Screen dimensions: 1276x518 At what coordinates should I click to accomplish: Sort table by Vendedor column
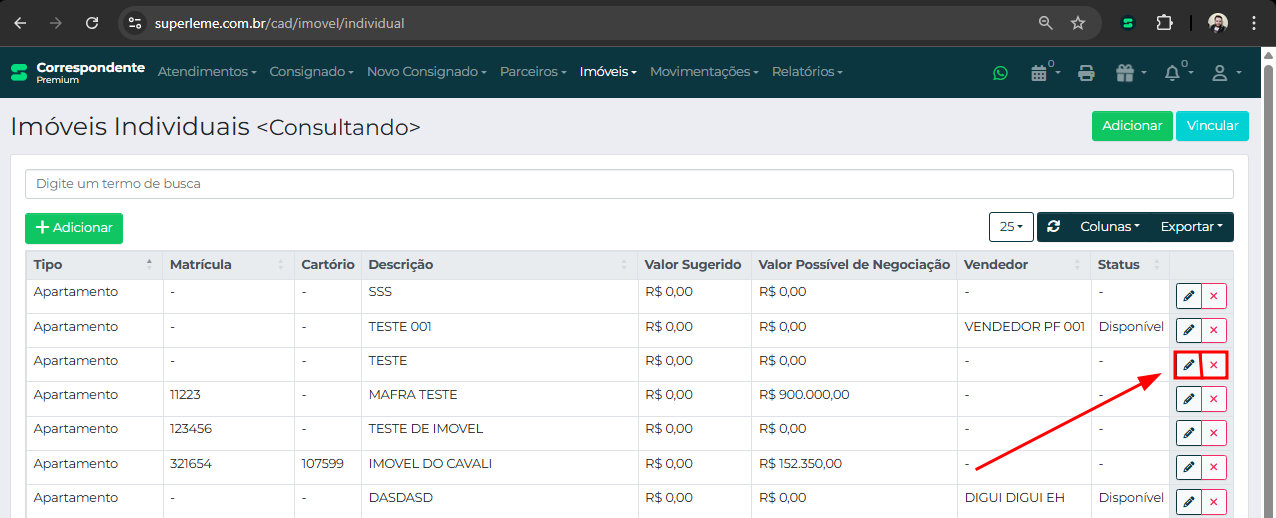(1024, 265)
